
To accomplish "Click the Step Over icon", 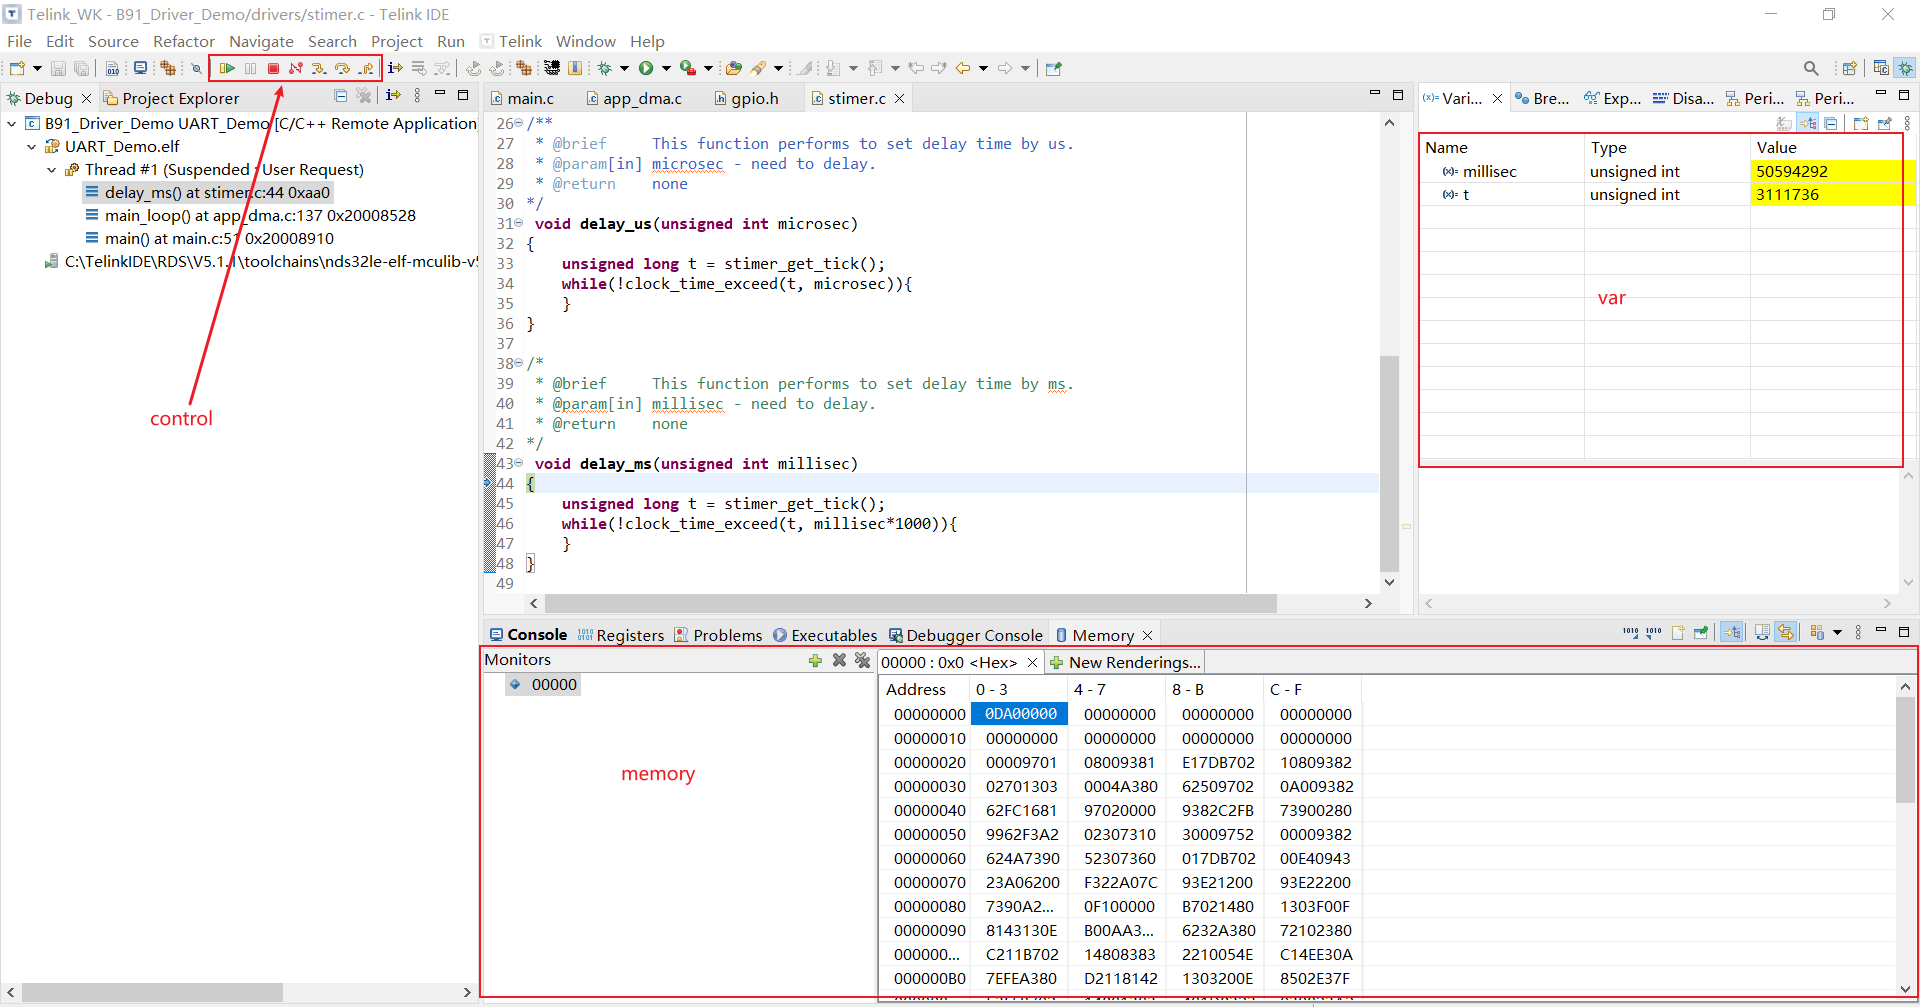I will (343, 68).
